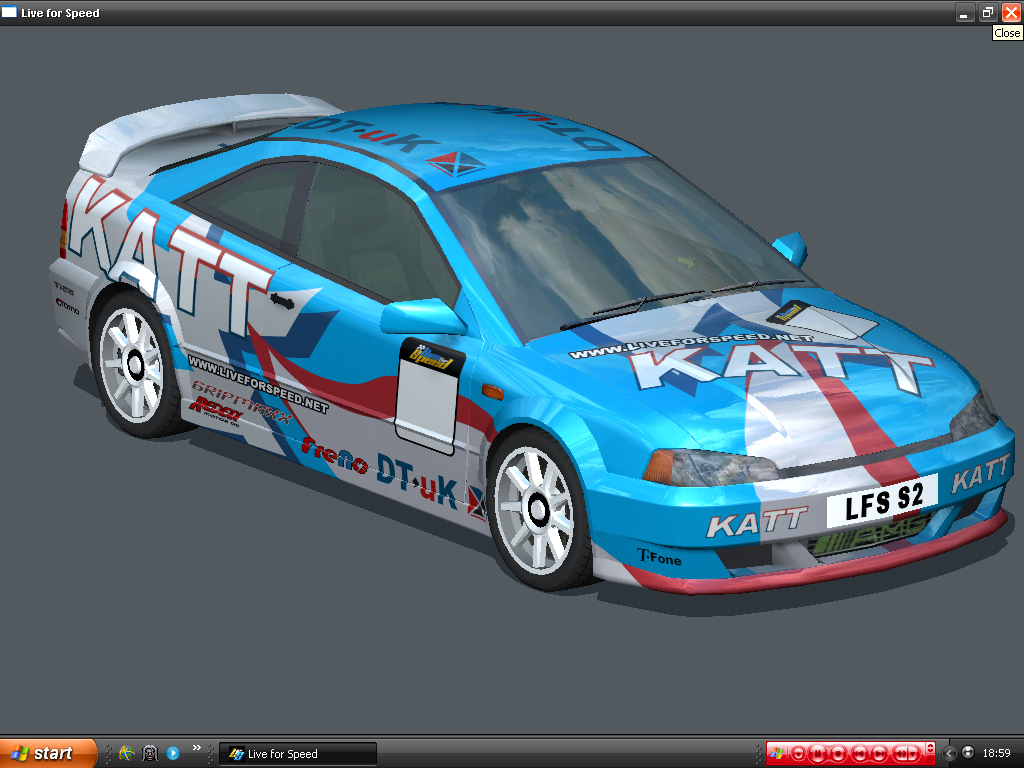Skip to the next track in media toolbar
This screenshot has width=1024, height=768.
(x=879, y=754)
